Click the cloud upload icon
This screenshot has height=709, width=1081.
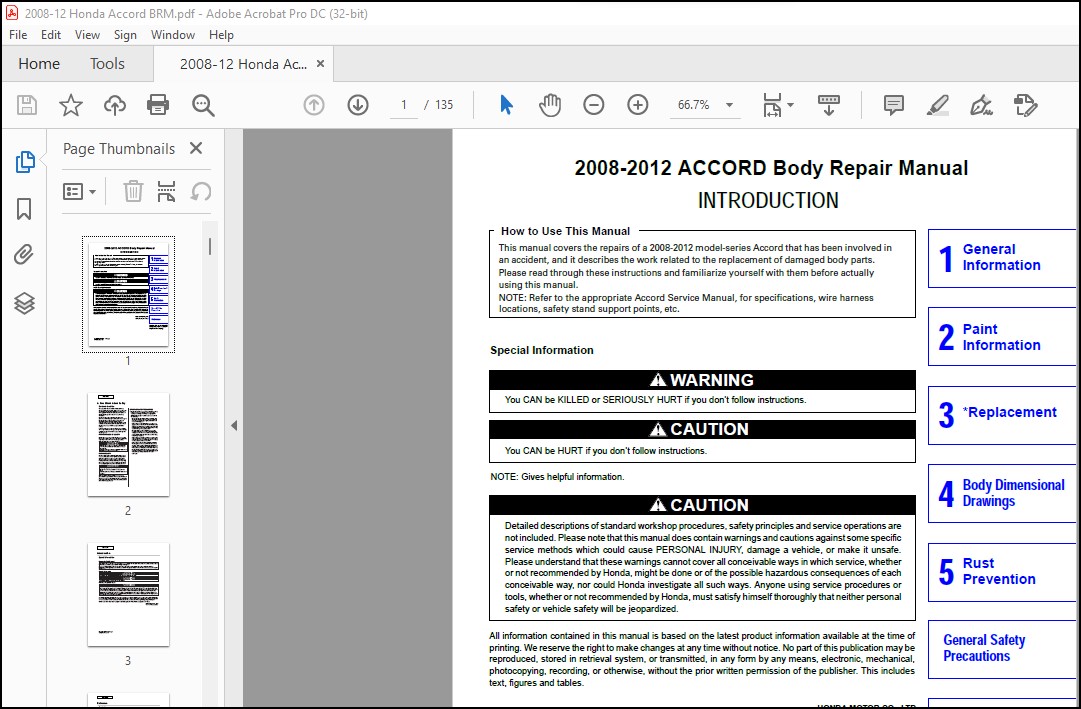pyautogui.click(x=114, y=105)
